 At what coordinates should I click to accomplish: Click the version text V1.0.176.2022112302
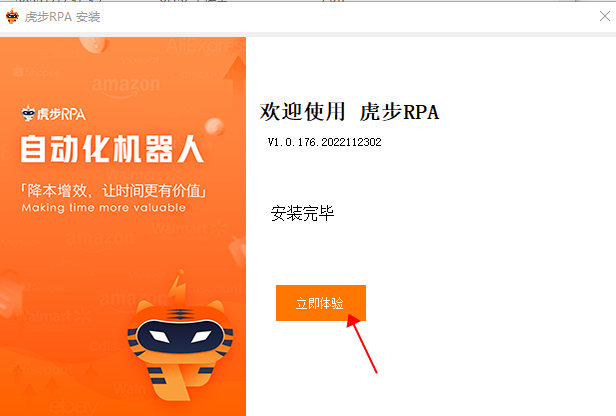(x=324, y=142)
